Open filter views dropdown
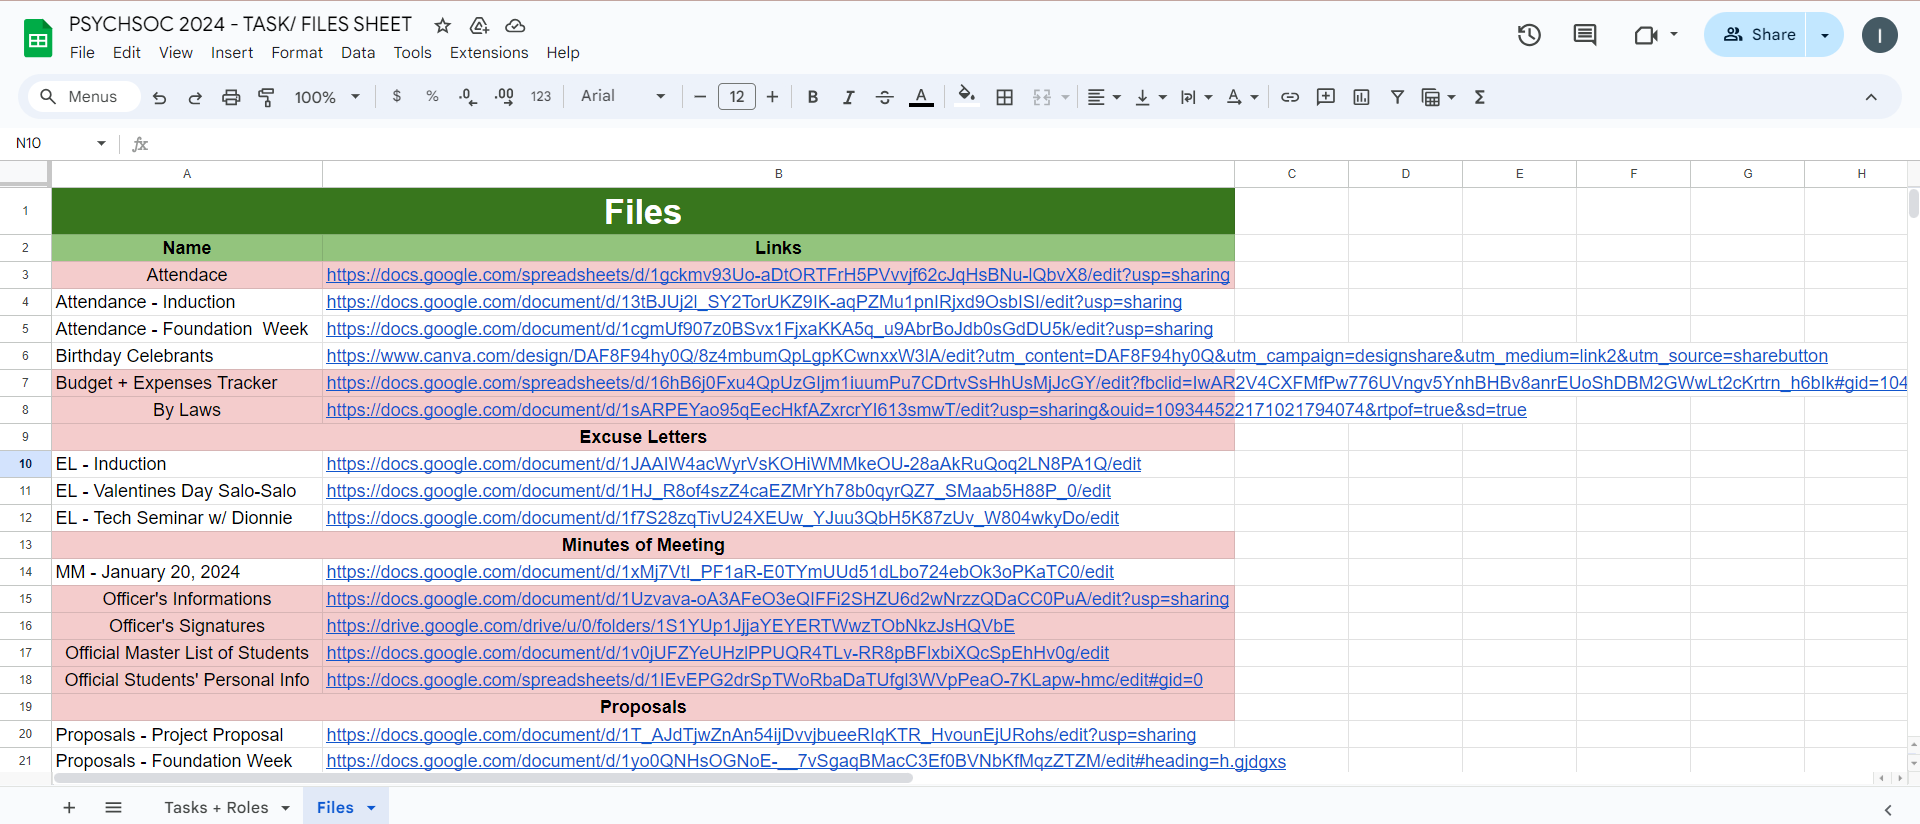The image size is (1920, 824). click(x=1438, y=97)
